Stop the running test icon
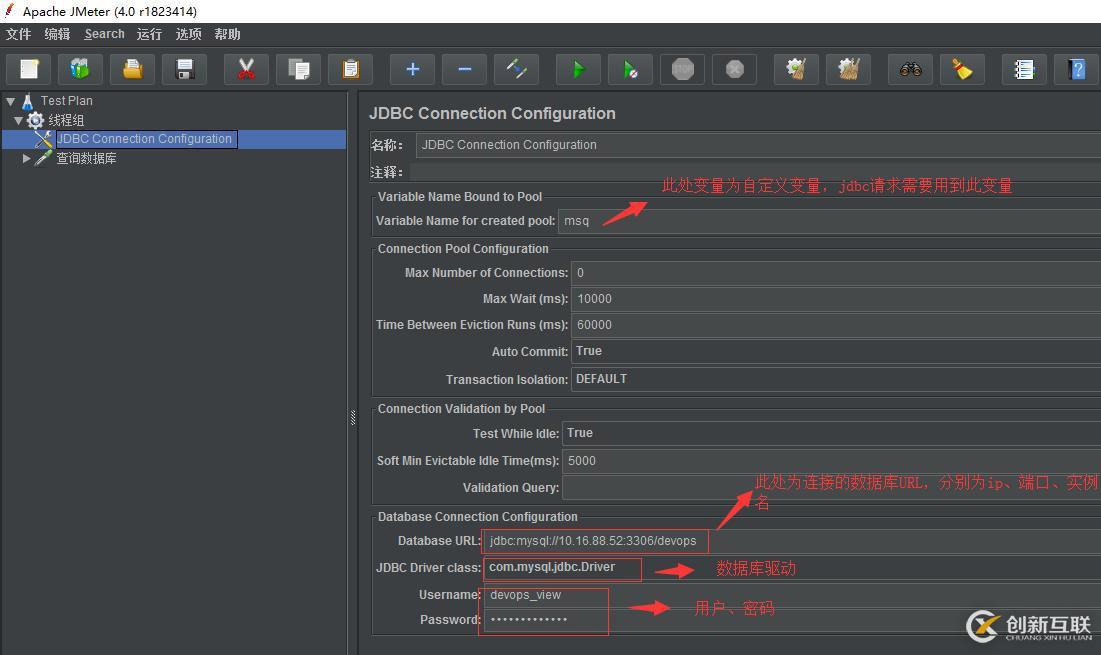The height and width of the screenshot is (655, 1101). 683,70
